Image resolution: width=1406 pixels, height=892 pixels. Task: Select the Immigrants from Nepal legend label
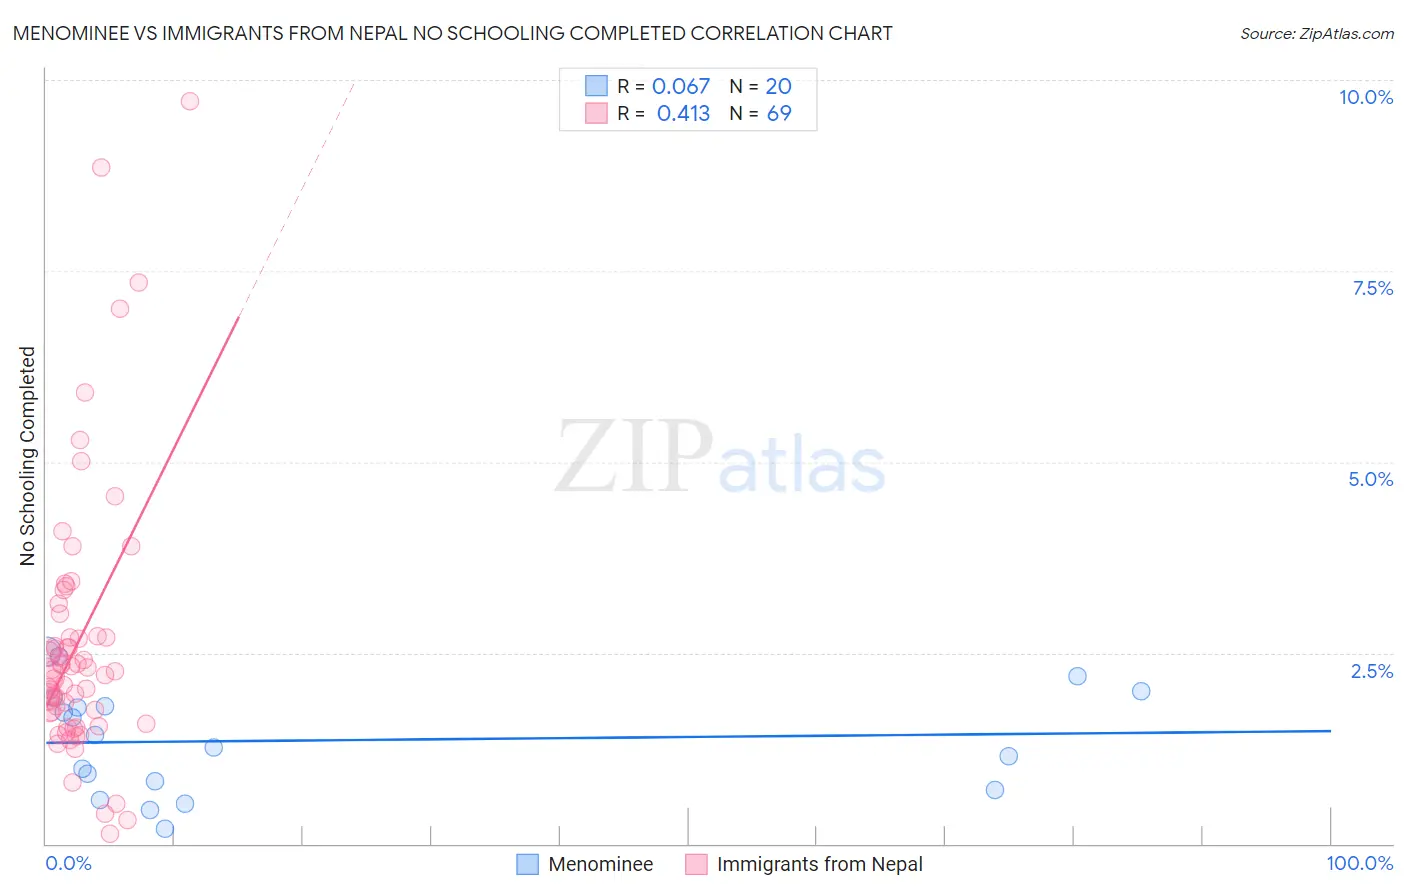[820, 864]
